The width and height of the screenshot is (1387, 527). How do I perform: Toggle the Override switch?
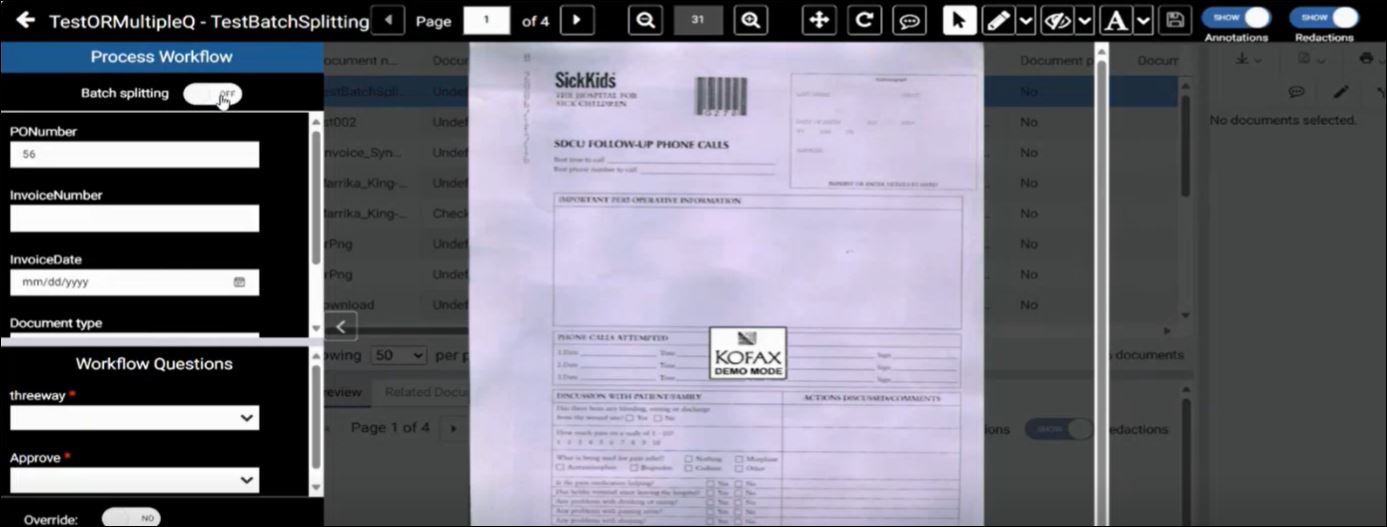(x=131, y=518)
